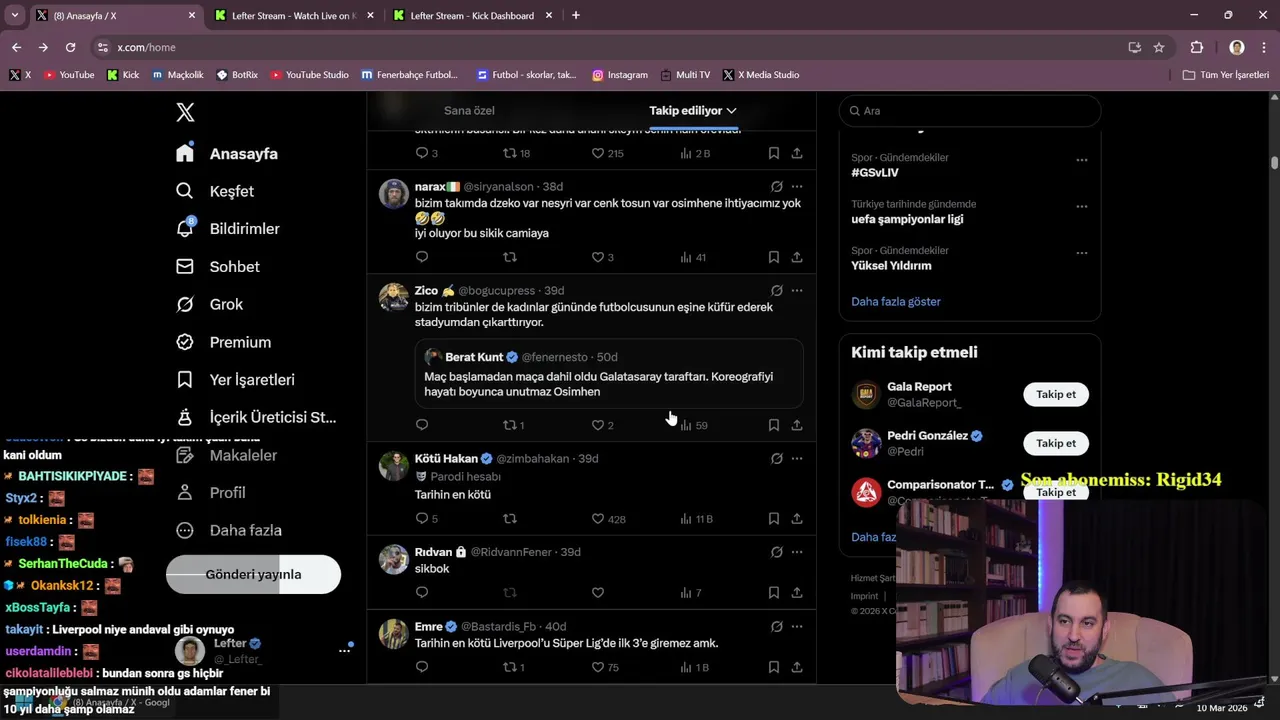The image size is (1280, 720).
Task: Reply to narax's post
Action: point(422,257)
